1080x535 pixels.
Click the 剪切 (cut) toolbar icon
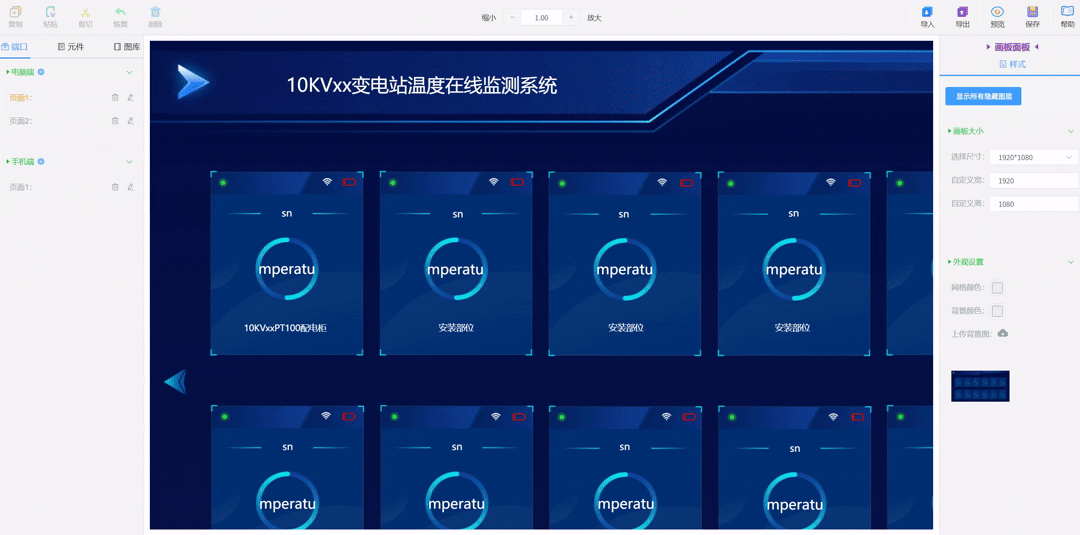[85, 12]
